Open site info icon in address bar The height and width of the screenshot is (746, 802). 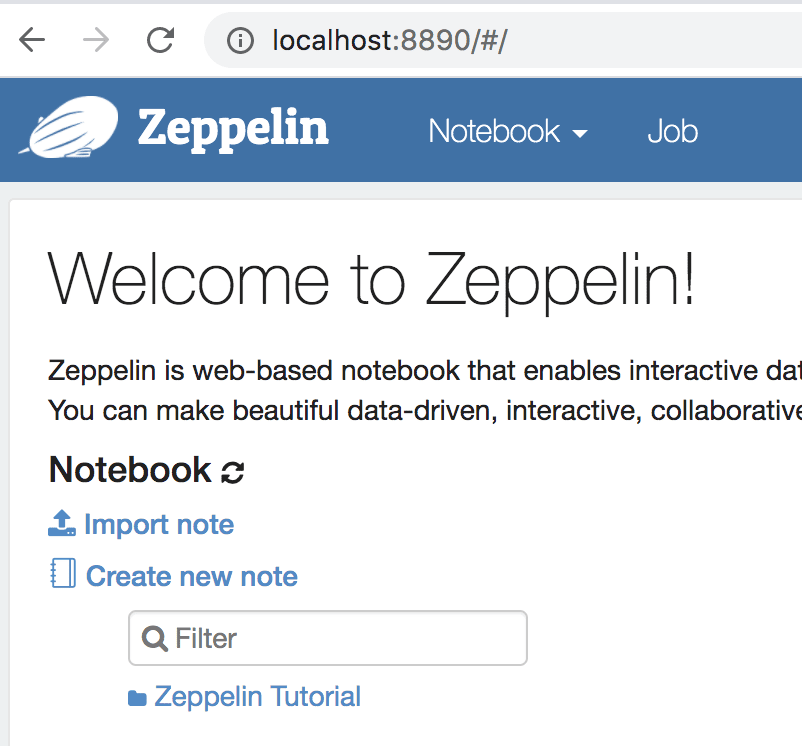240,40
